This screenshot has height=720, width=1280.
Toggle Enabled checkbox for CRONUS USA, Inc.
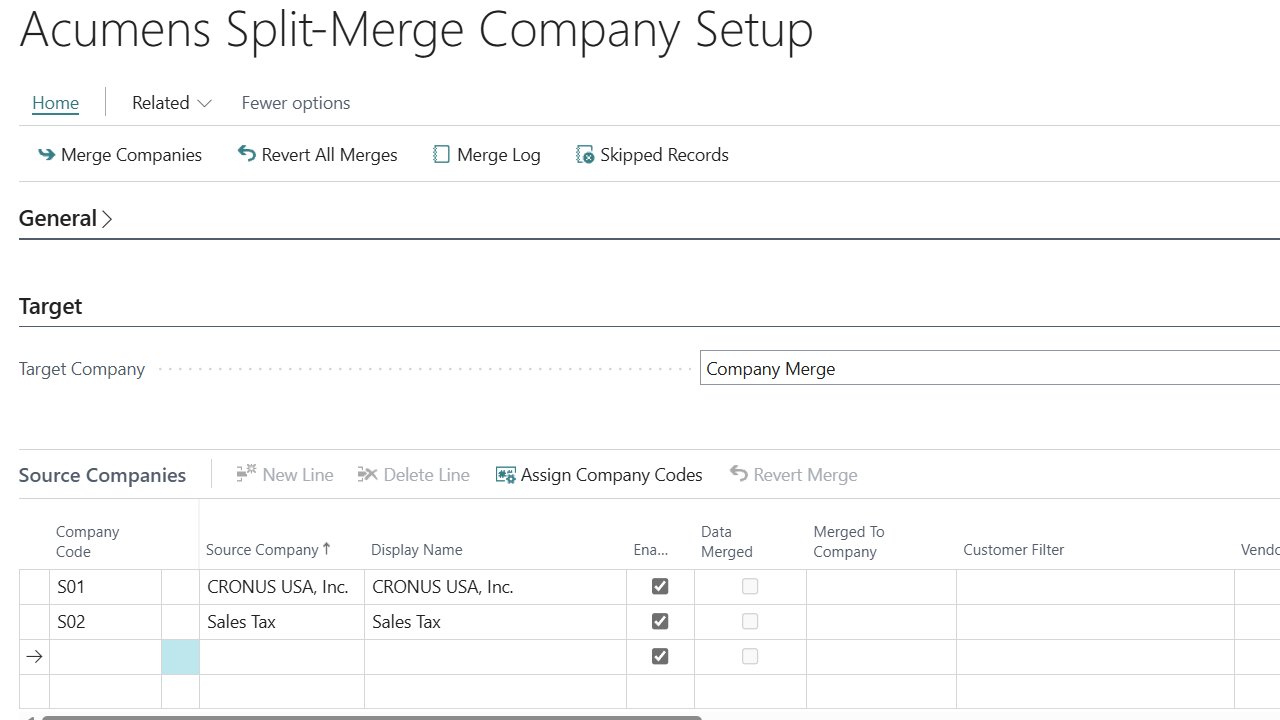[660, 587]
